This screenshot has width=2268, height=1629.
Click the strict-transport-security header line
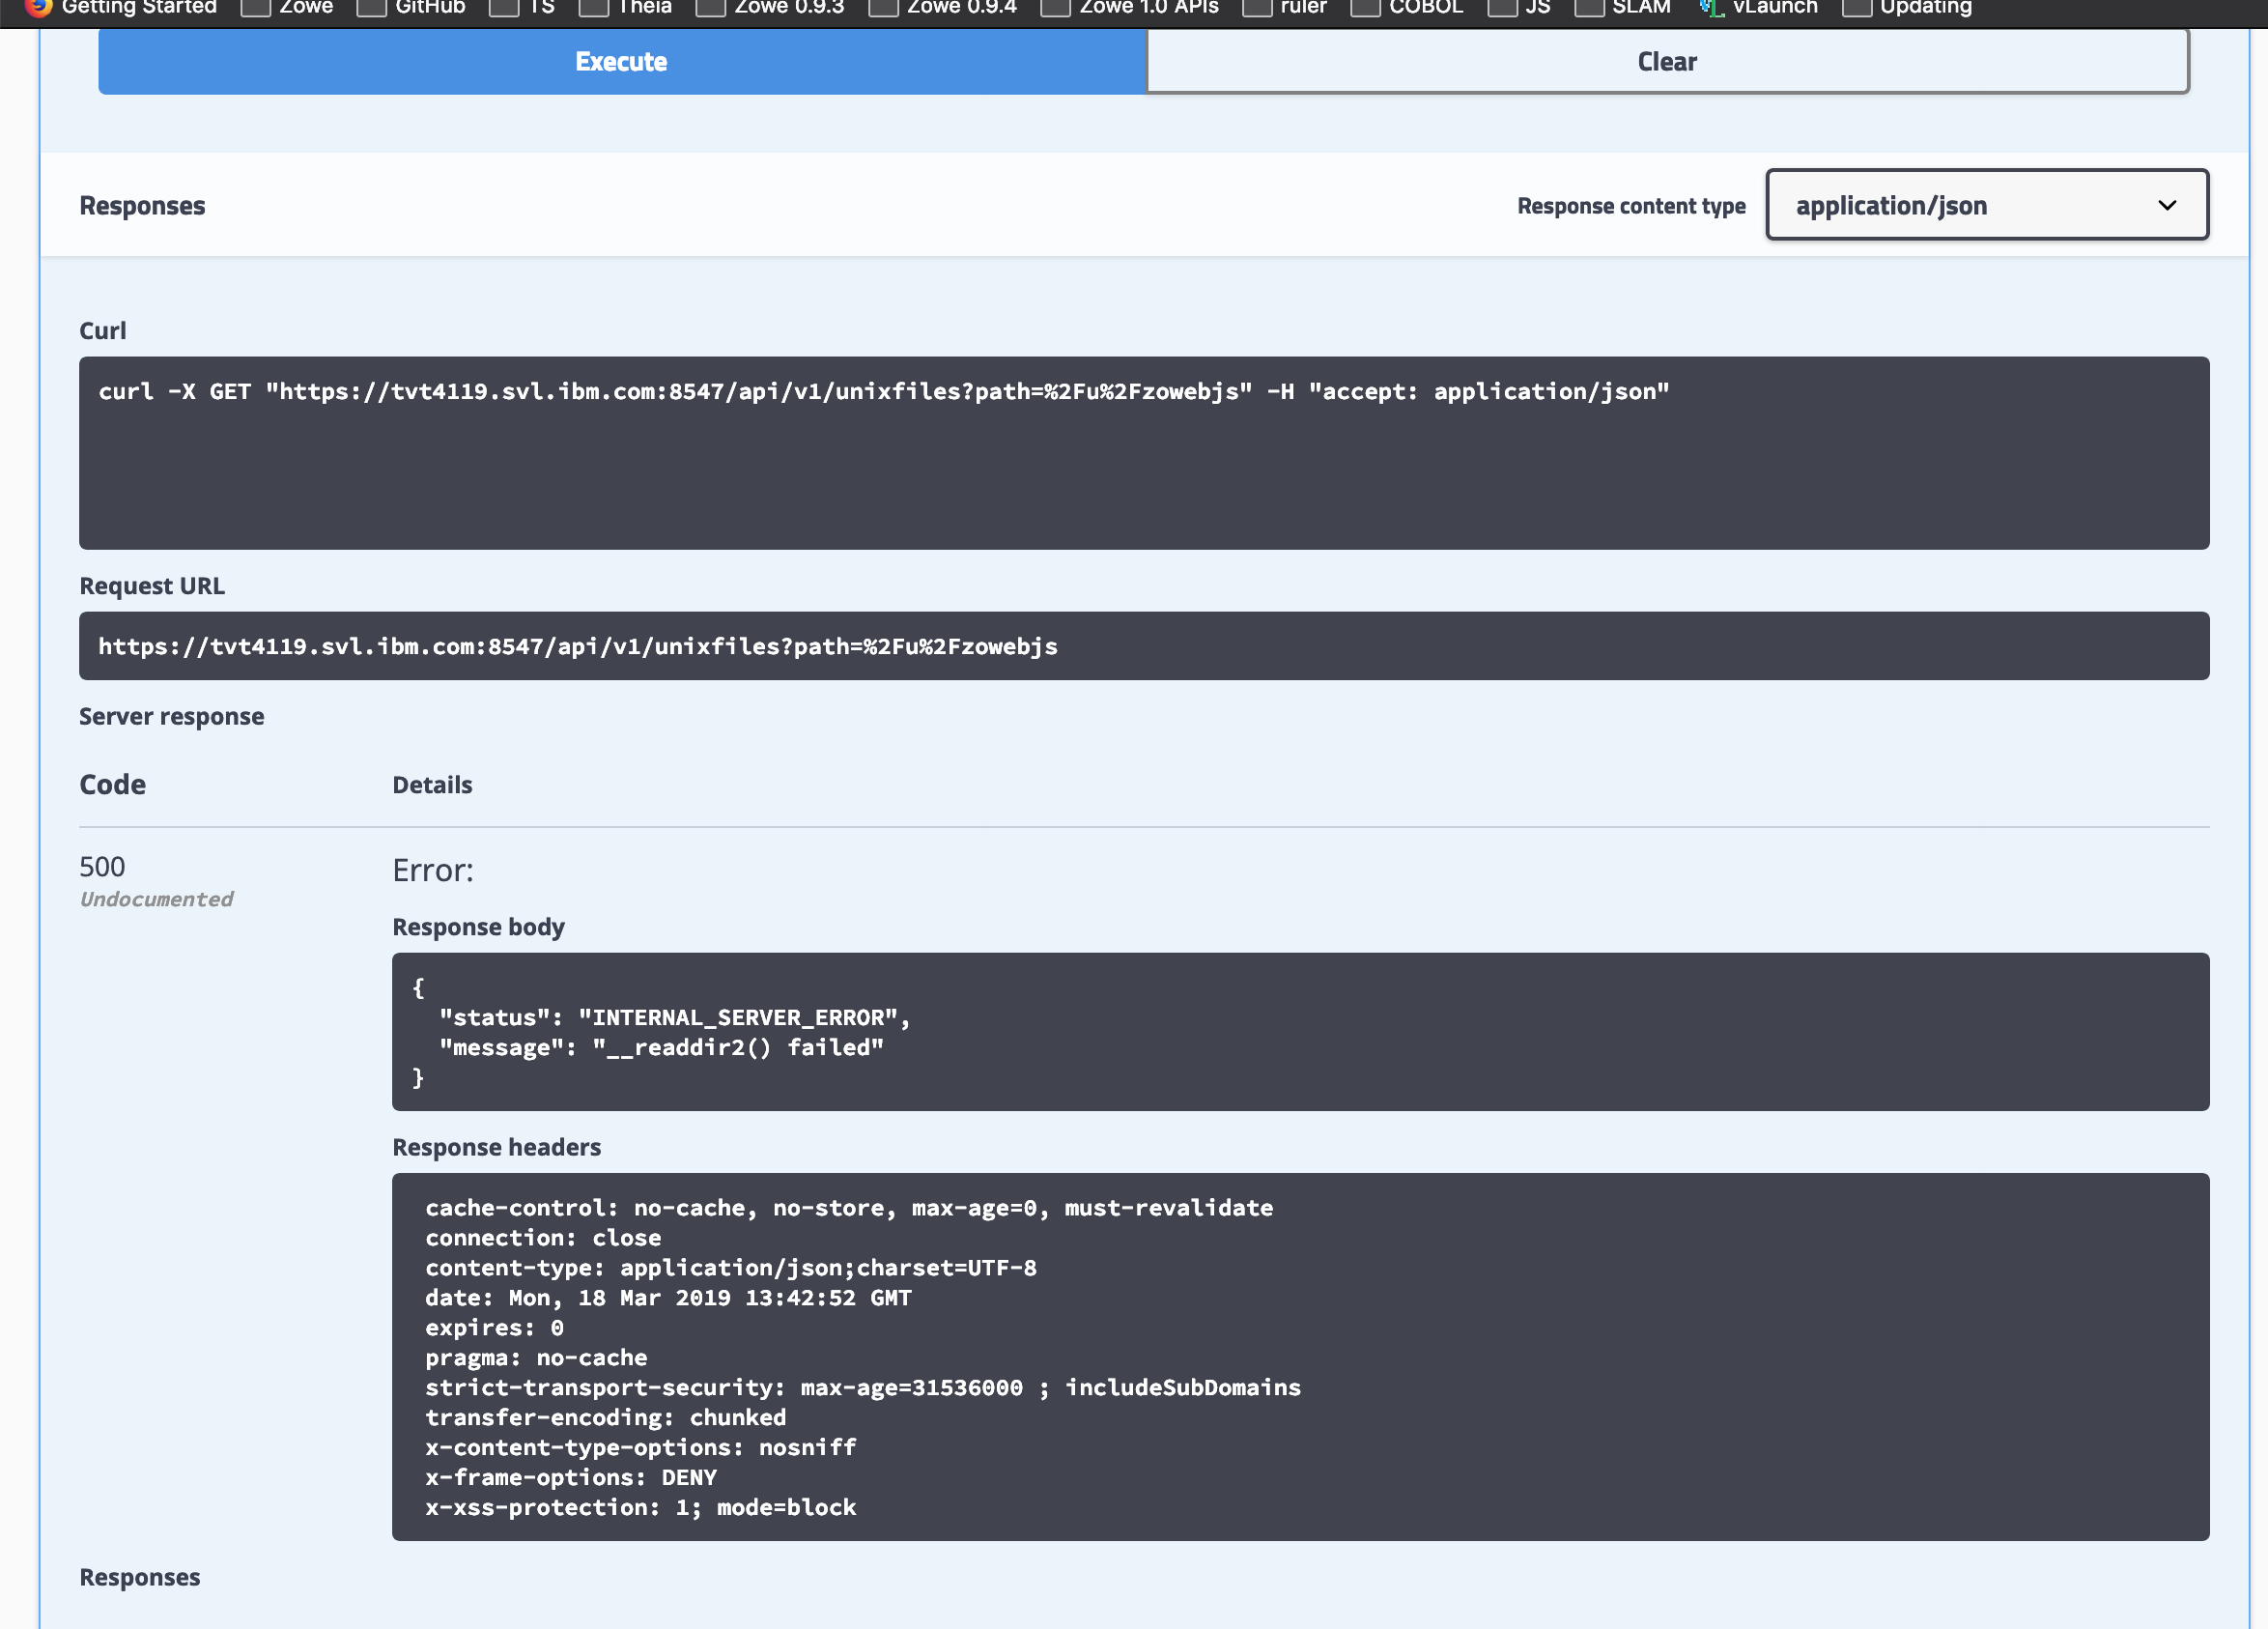point(863,1388)
